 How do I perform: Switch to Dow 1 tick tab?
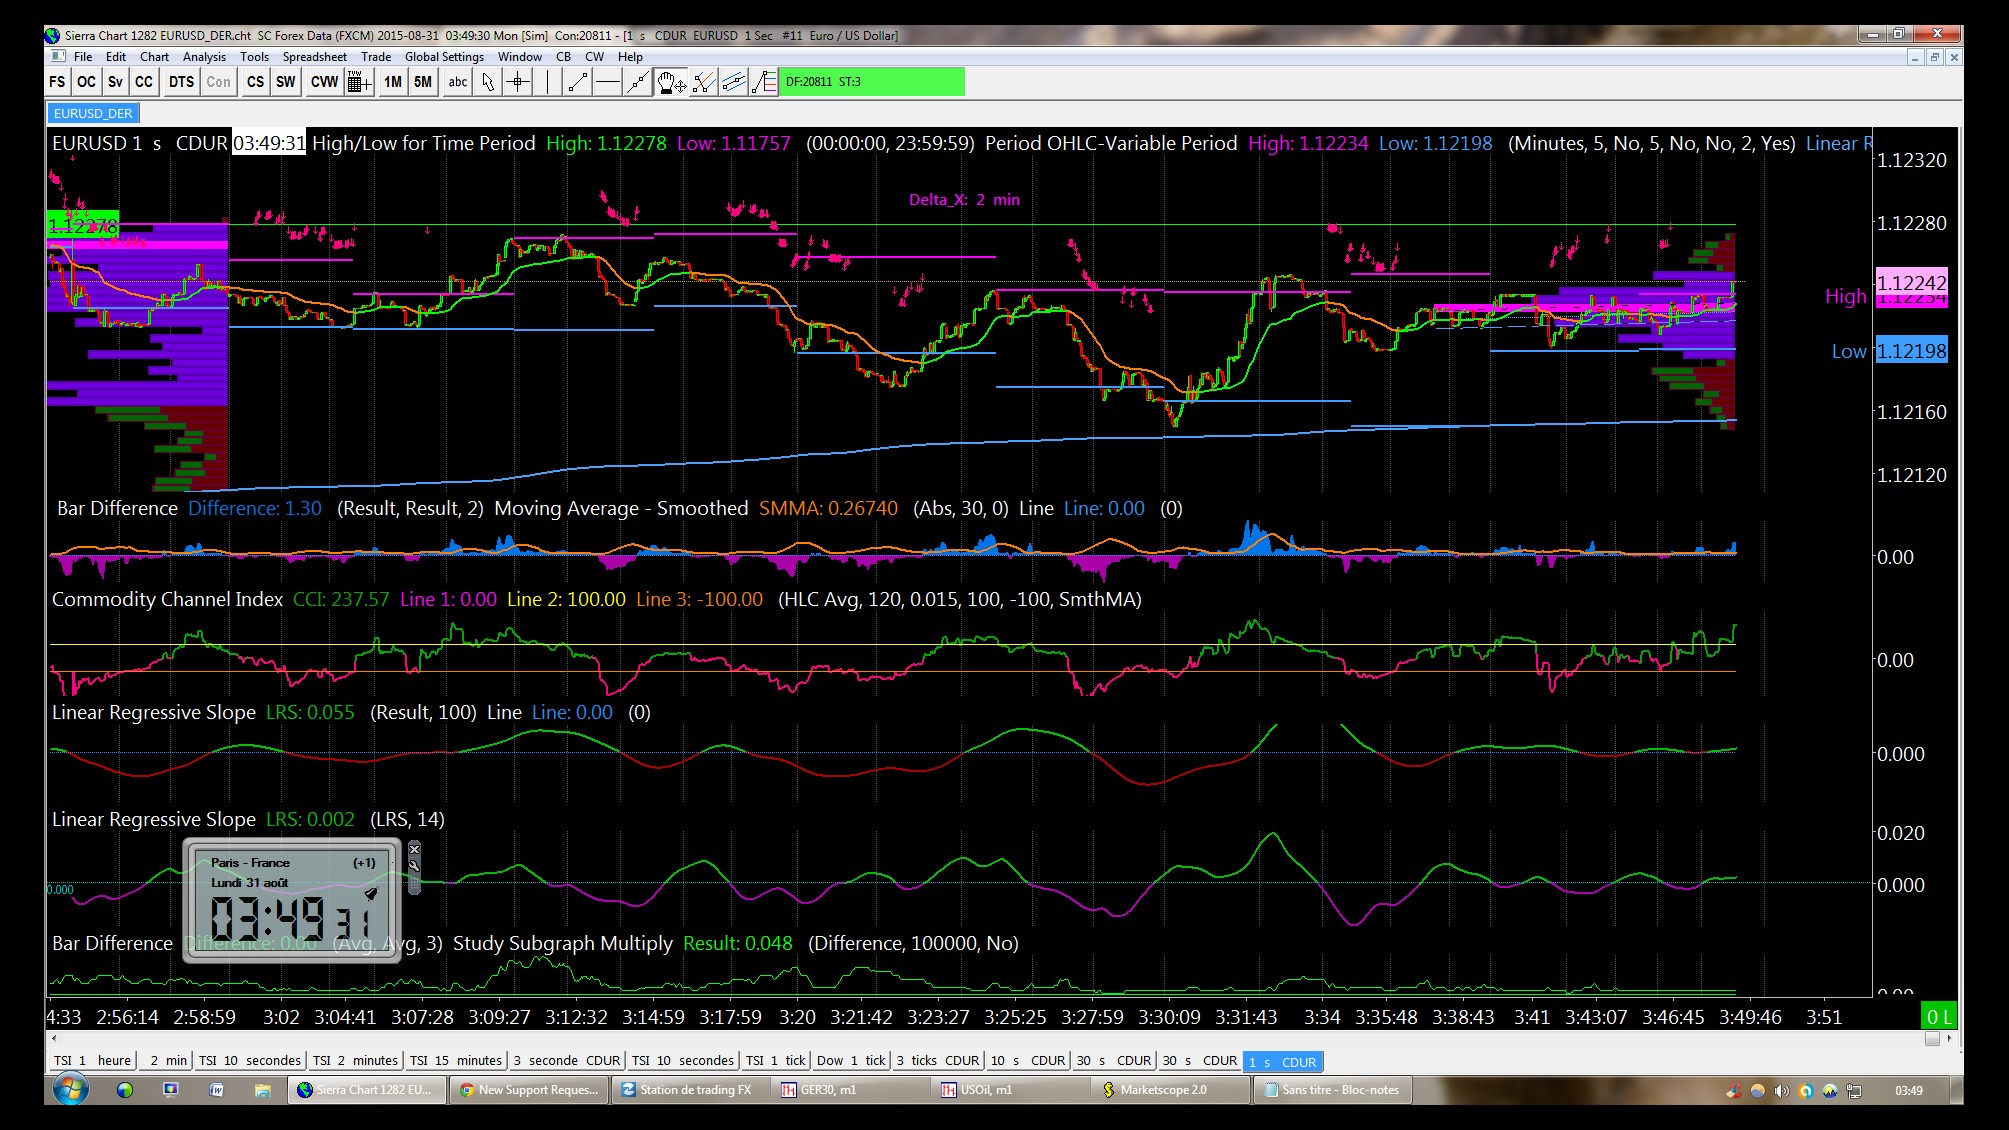[850, 1061]
